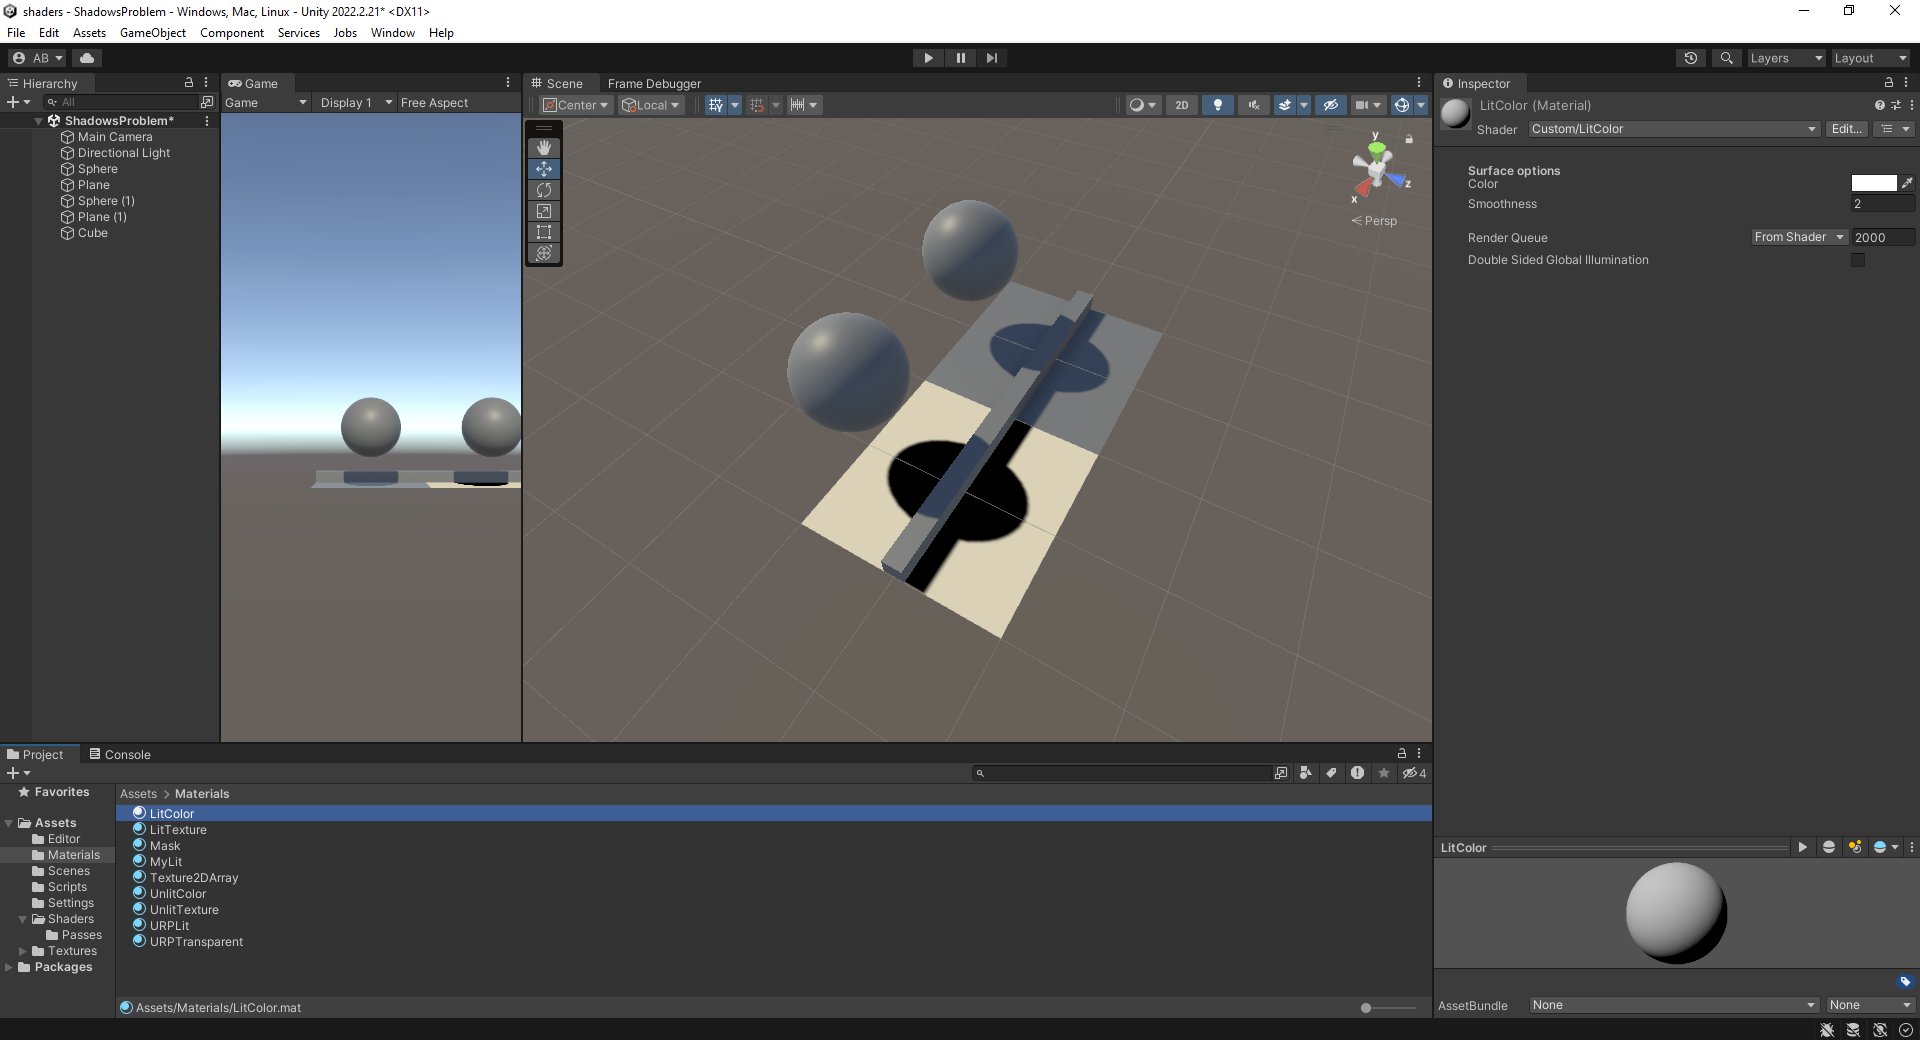
Task: Select LitTexture material in Project panel
Action: coord(177,829)
